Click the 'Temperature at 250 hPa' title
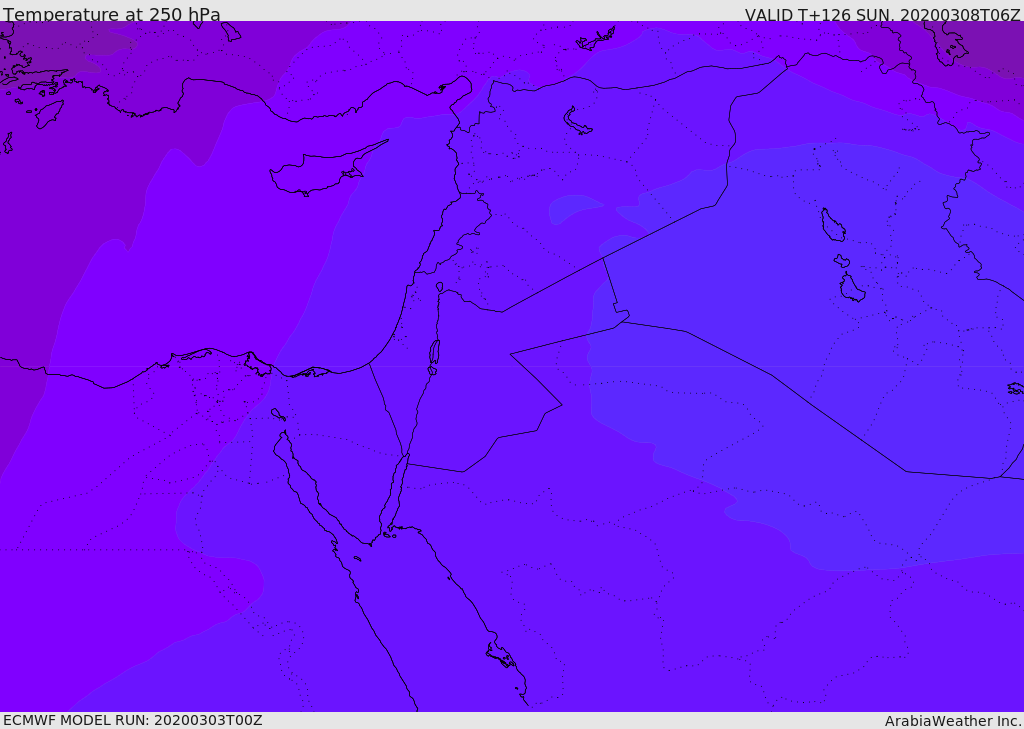The width and height of the screenshot is (1024, 729). pyautogui.click(x=112, y=14)
